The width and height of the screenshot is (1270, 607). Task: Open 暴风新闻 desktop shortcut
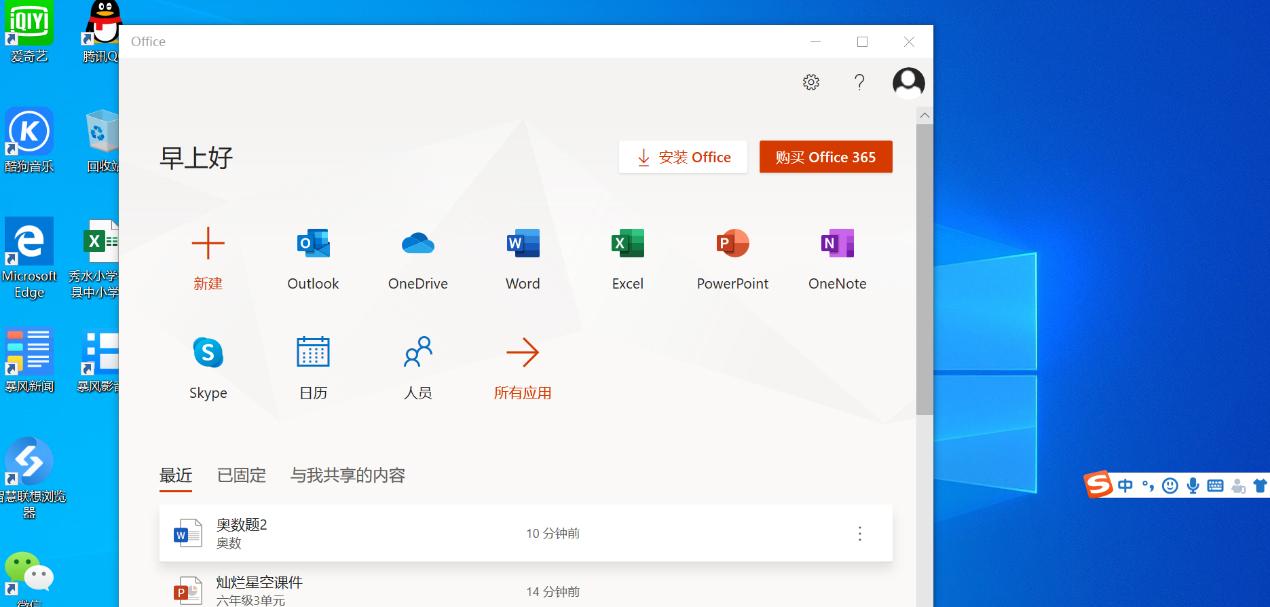point(29,360)
